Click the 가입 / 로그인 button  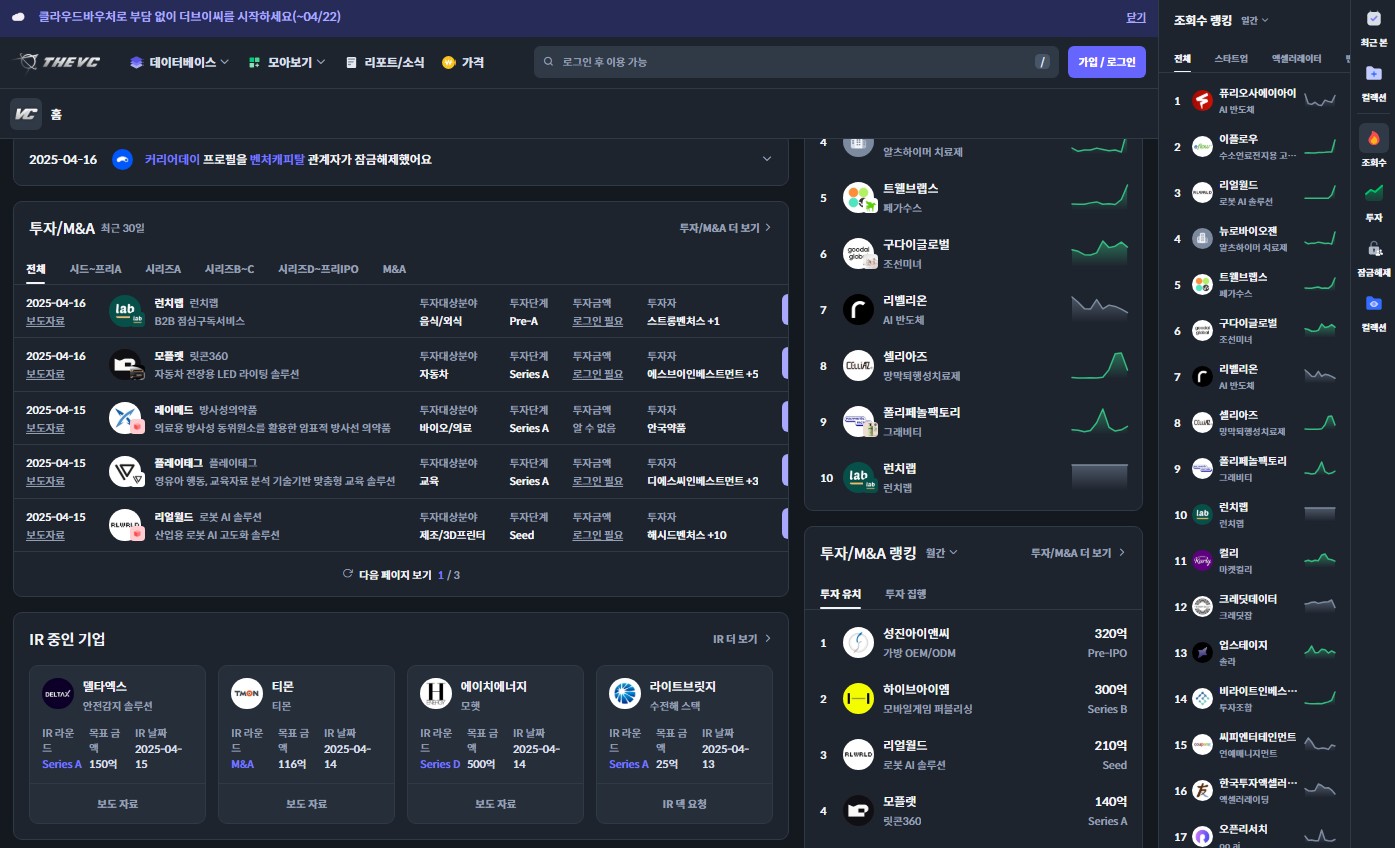pyautogui.click(x=1107, y=62)
